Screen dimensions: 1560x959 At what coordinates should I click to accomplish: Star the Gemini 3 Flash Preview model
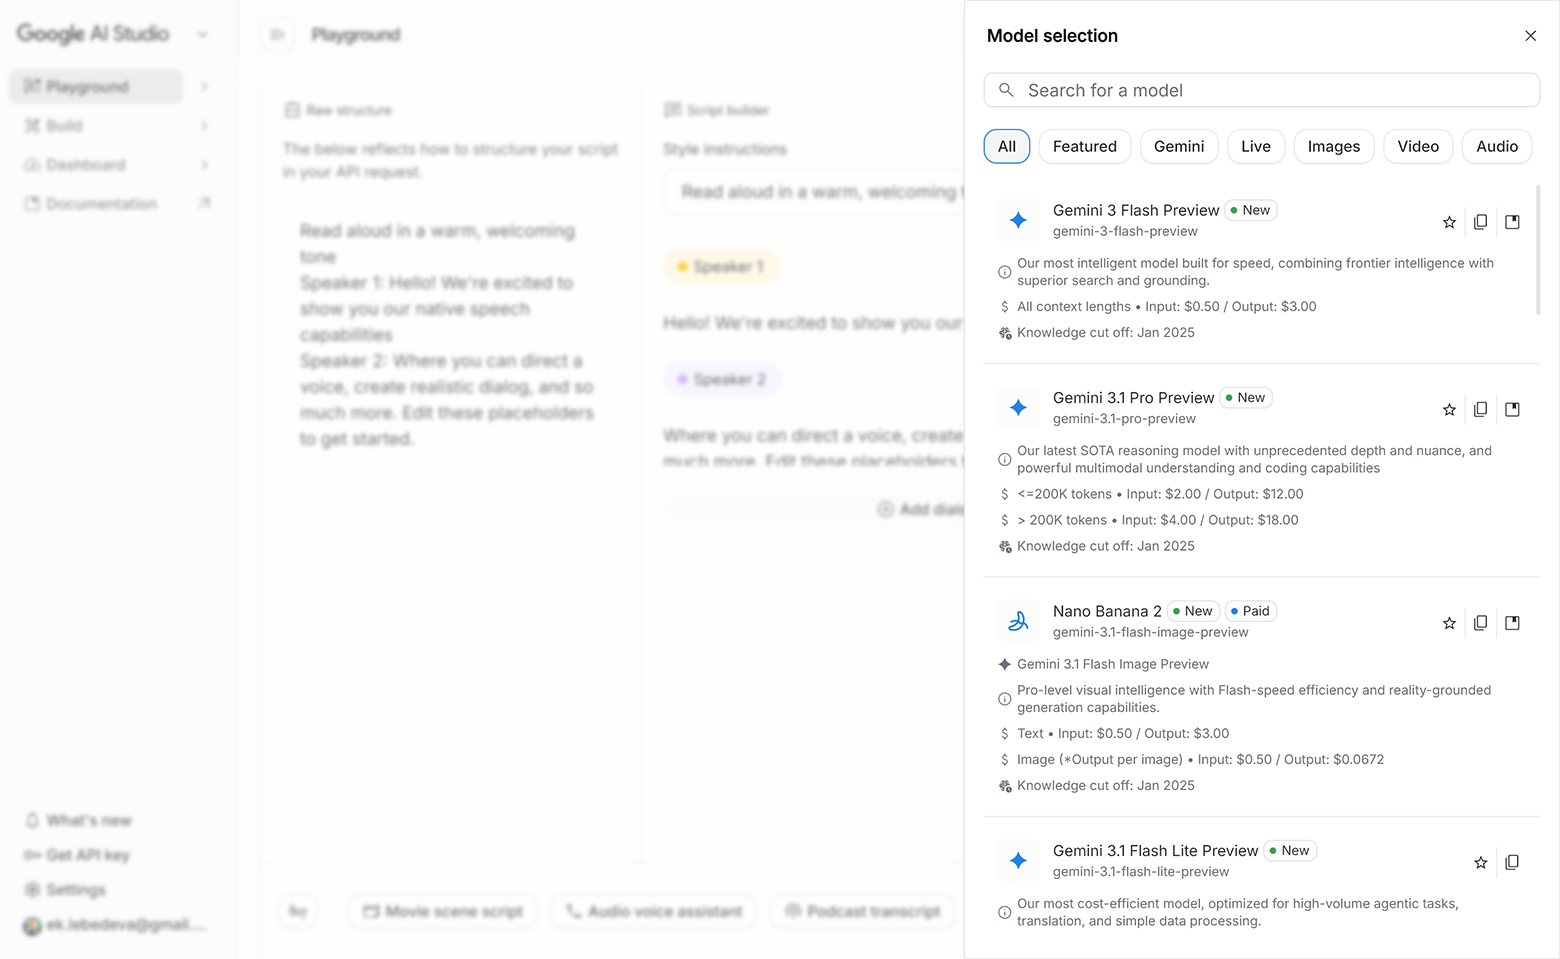1448,221
